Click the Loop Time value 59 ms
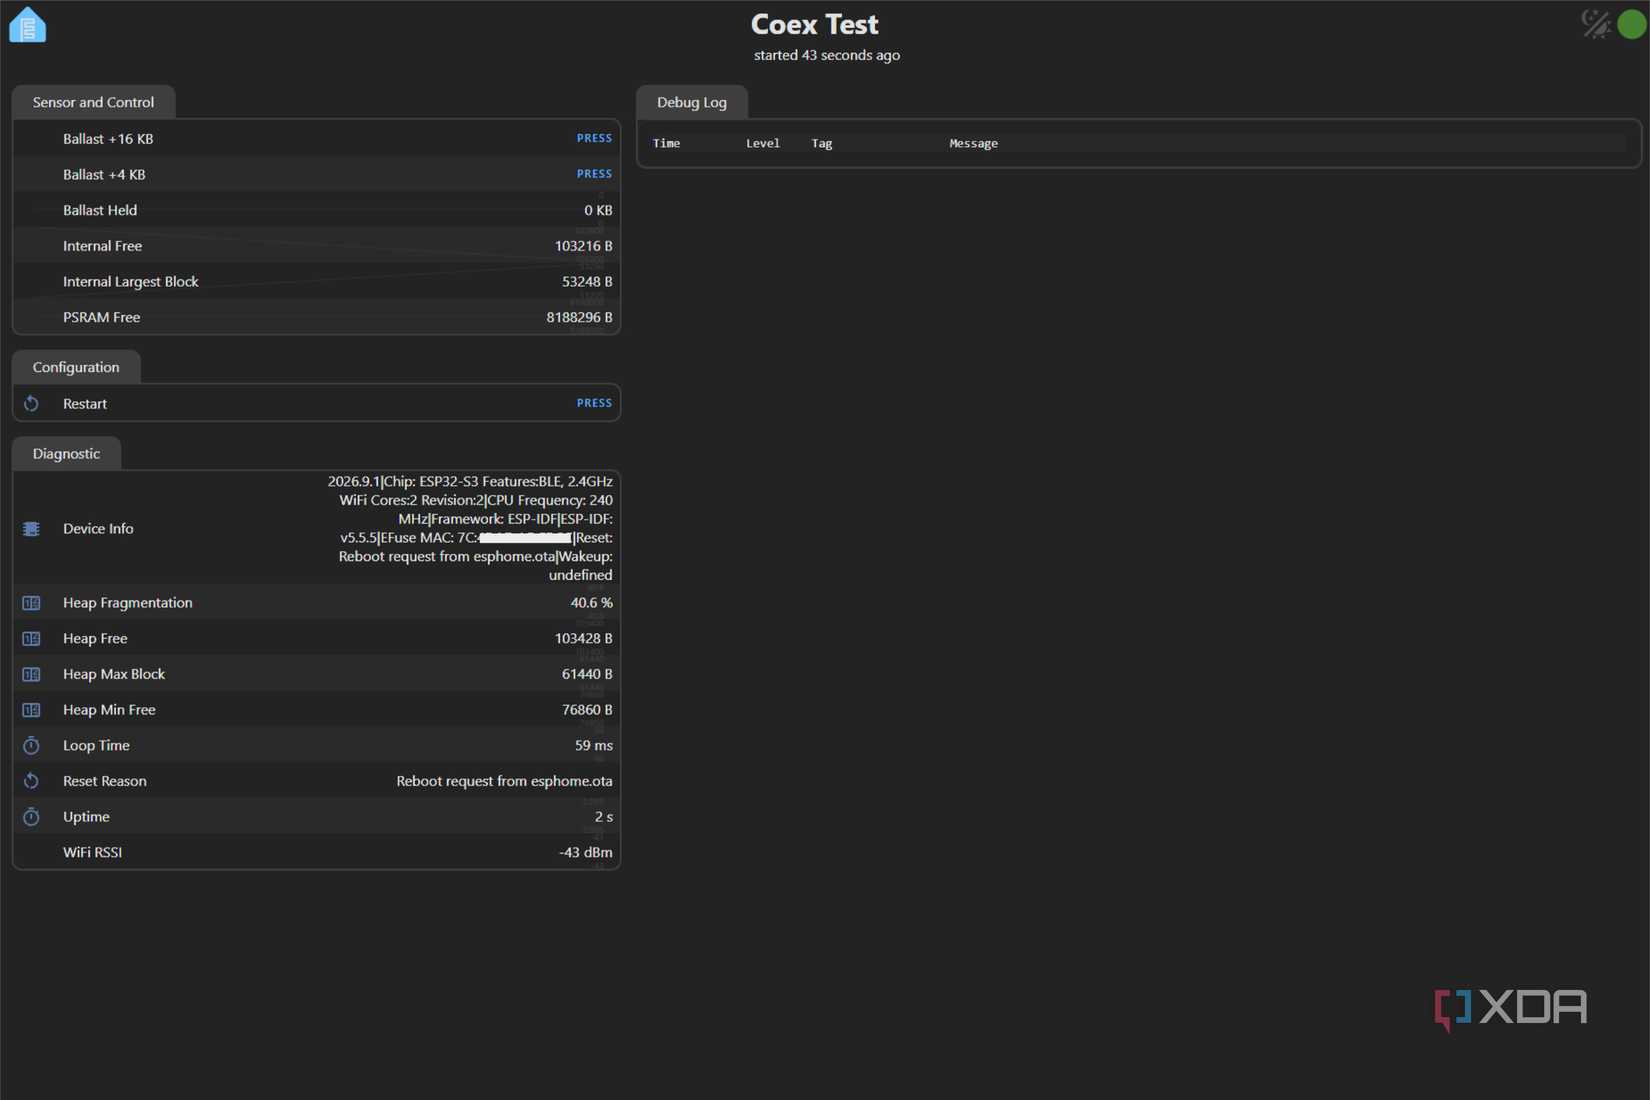 coord(594,745)
